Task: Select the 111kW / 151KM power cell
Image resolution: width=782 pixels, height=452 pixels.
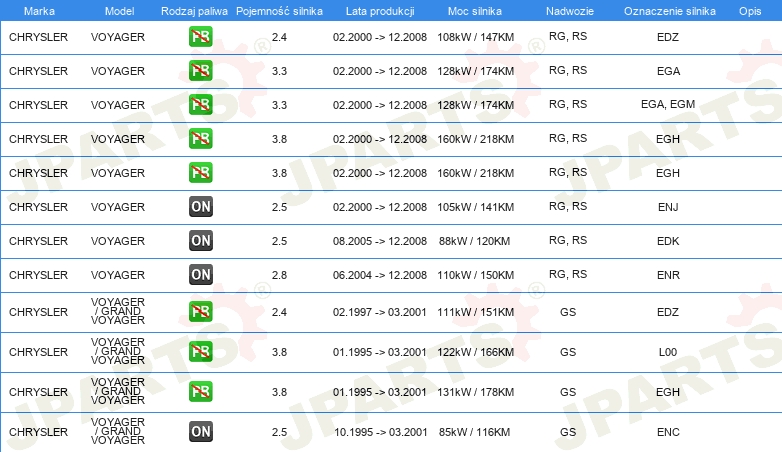Action: (475, 312)
